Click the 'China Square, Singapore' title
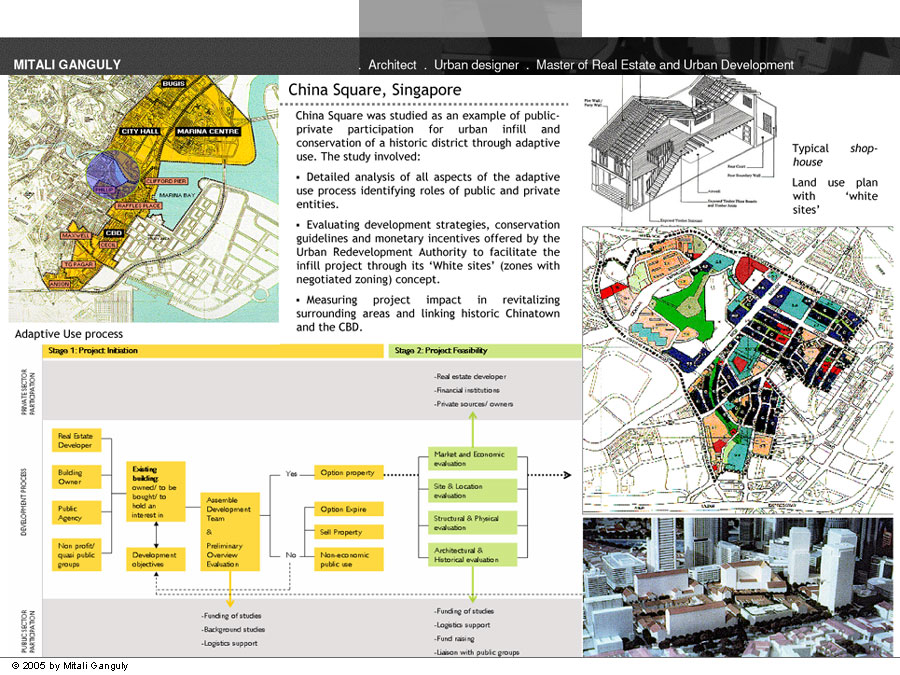This screenshot has width=900, height=675. click(x=374, y=90)
